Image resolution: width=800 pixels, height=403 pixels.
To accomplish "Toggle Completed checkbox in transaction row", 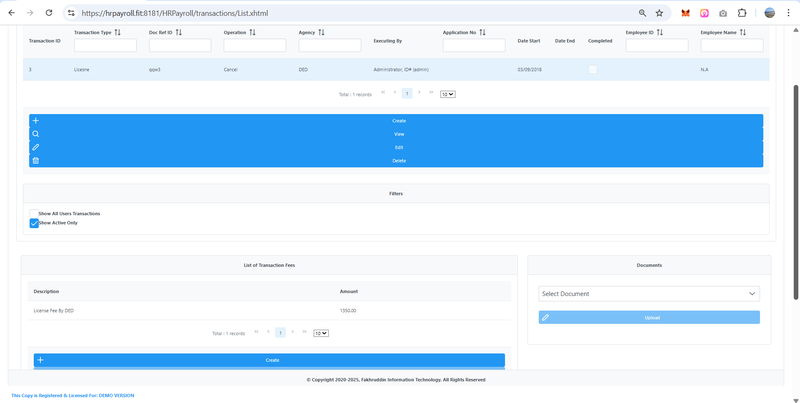I will pos(593,69).
